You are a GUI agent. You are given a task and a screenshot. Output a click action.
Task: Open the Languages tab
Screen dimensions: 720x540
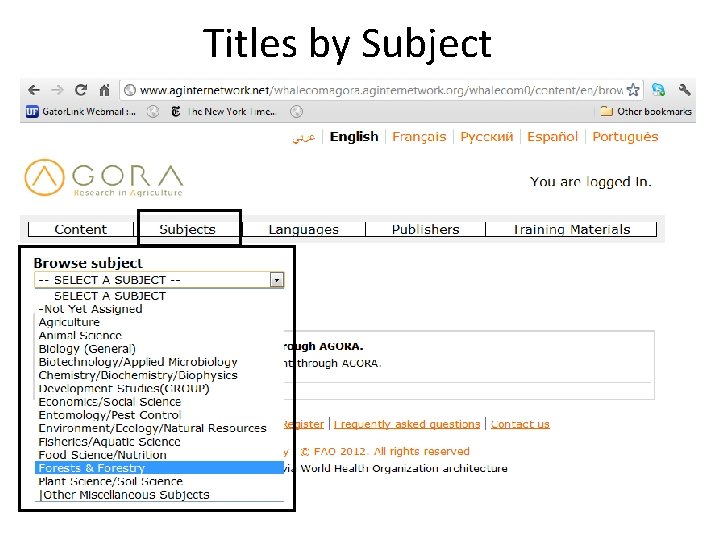[304, 229]
